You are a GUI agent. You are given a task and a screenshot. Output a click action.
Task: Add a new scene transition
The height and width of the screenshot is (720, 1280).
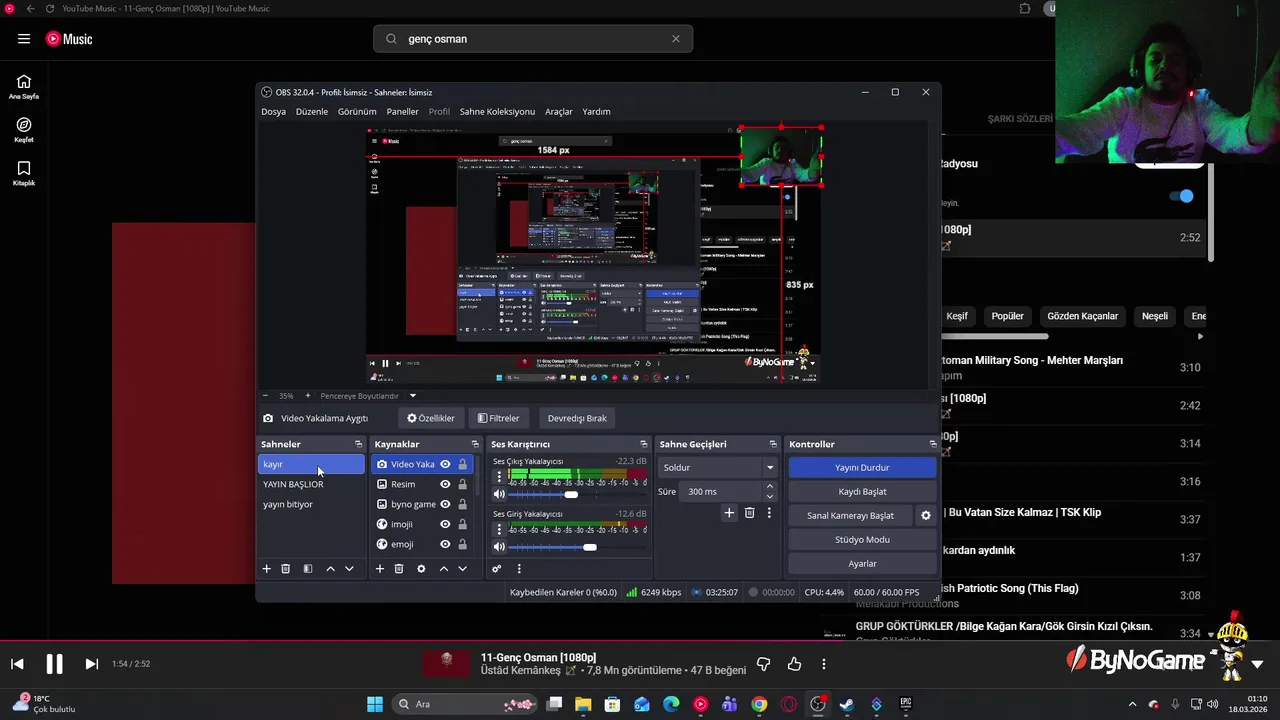click(729, 513)
